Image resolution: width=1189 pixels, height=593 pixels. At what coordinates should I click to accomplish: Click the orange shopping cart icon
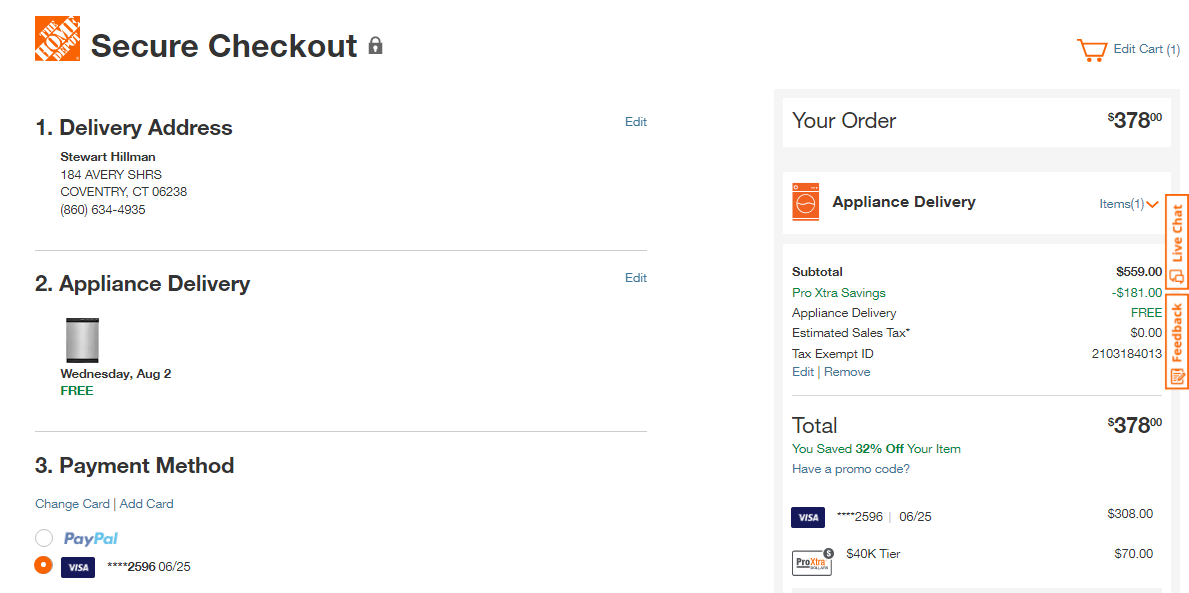(x=1092, y=50)
